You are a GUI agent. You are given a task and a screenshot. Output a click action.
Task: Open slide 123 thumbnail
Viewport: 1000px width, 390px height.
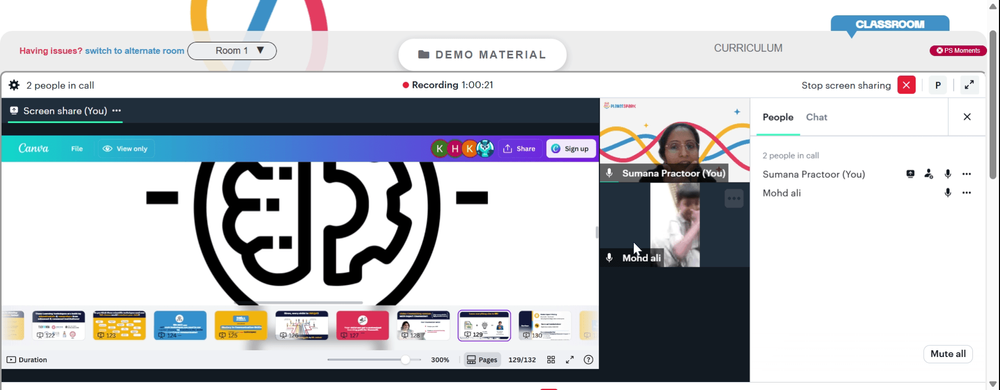119,325
